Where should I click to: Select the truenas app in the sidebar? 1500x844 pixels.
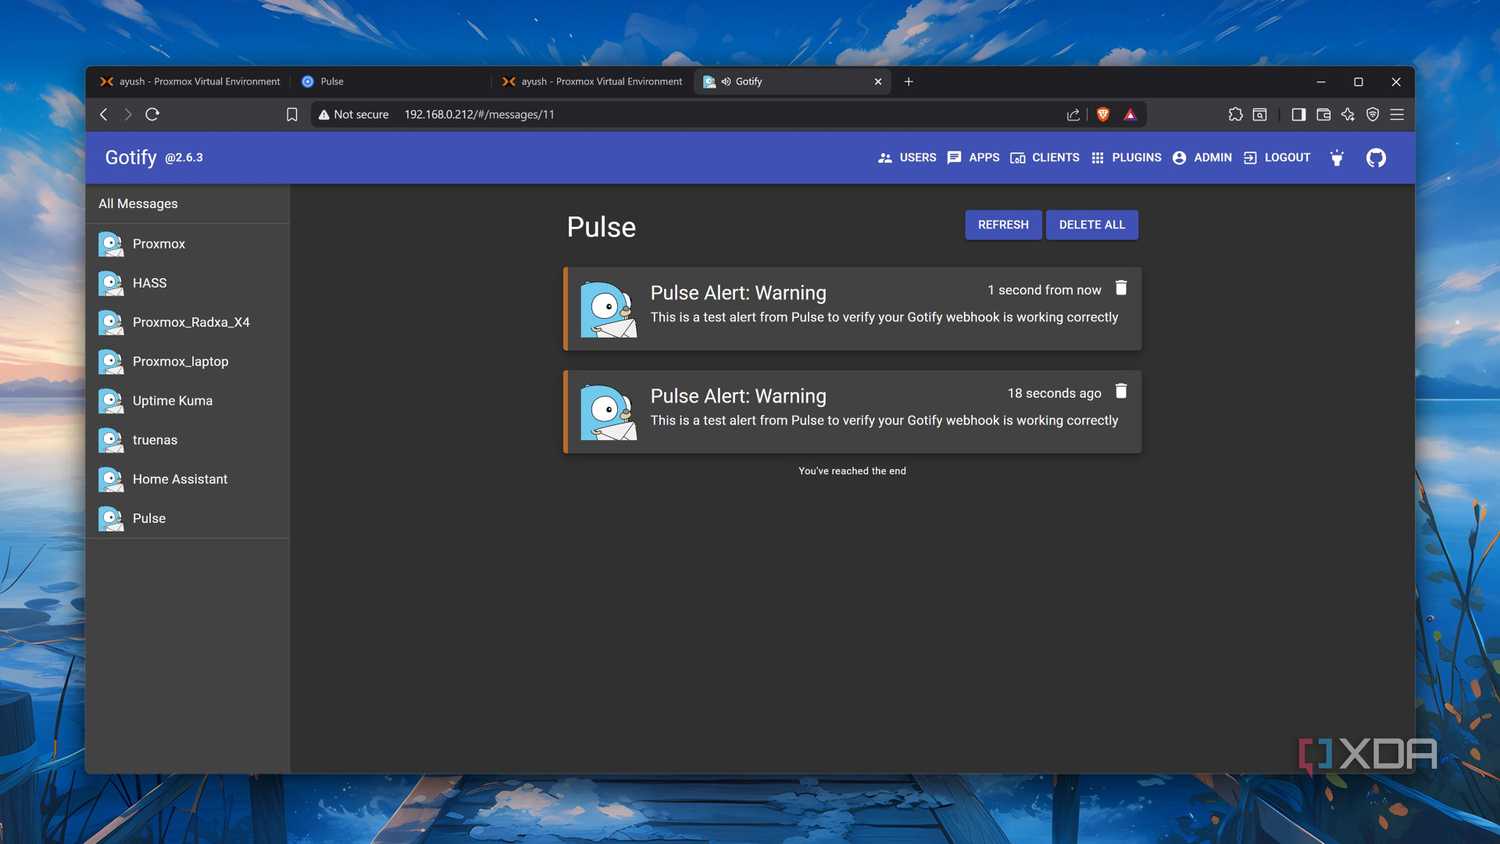coord(188,440)
